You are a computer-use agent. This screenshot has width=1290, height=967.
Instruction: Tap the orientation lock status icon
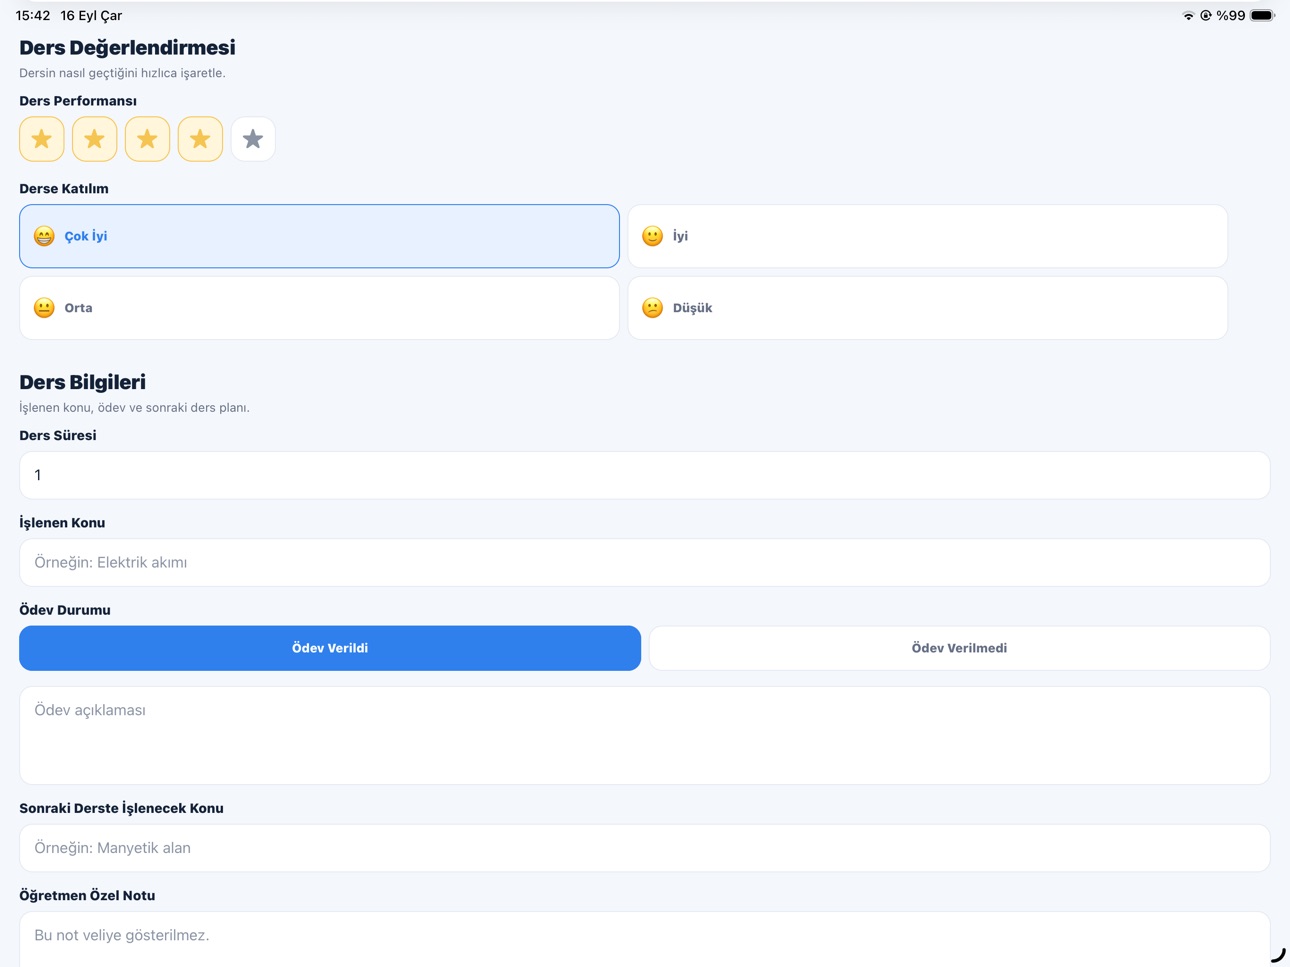[x=1206, y=16]
